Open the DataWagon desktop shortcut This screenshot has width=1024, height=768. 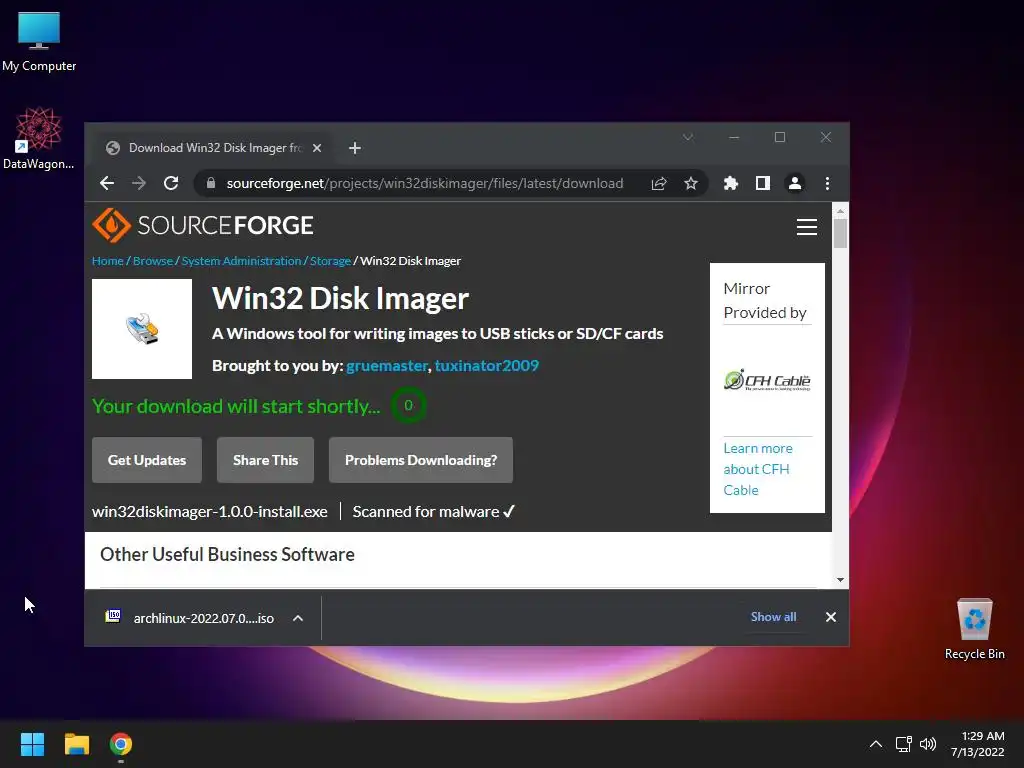(38, 139)
